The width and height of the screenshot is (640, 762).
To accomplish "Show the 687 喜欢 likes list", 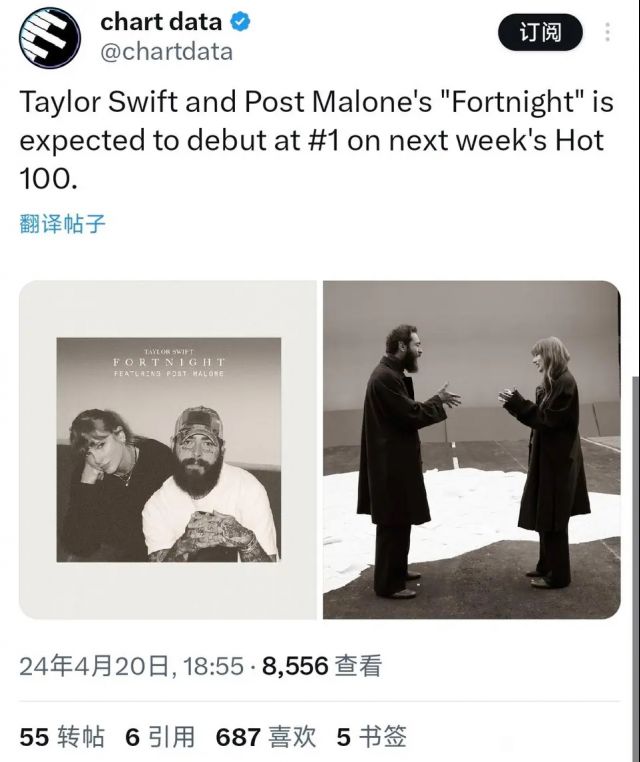I will [266, 737].
